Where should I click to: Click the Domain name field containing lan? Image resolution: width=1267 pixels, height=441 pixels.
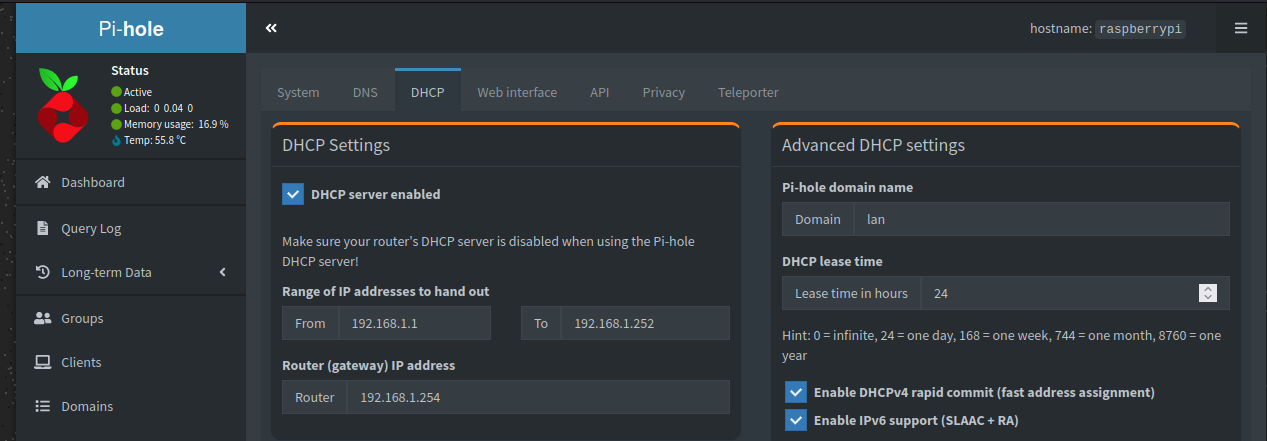click(x=1042, y=219)
